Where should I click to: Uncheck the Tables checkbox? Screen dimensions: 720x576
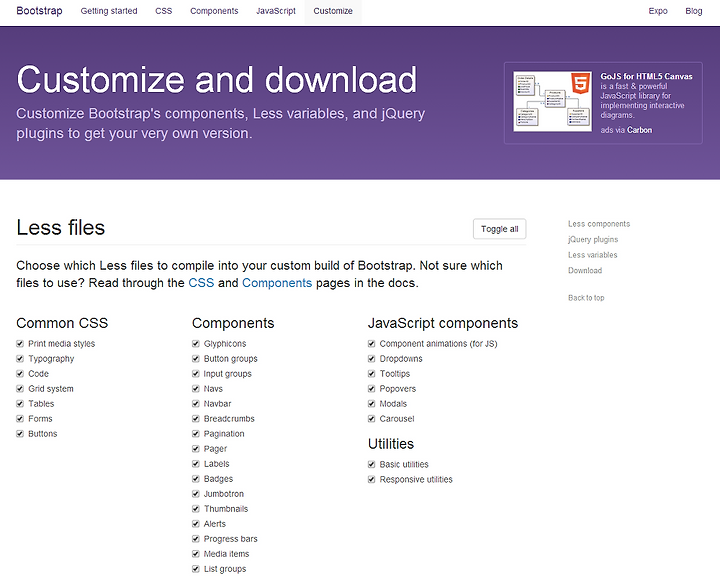point(20,403)
